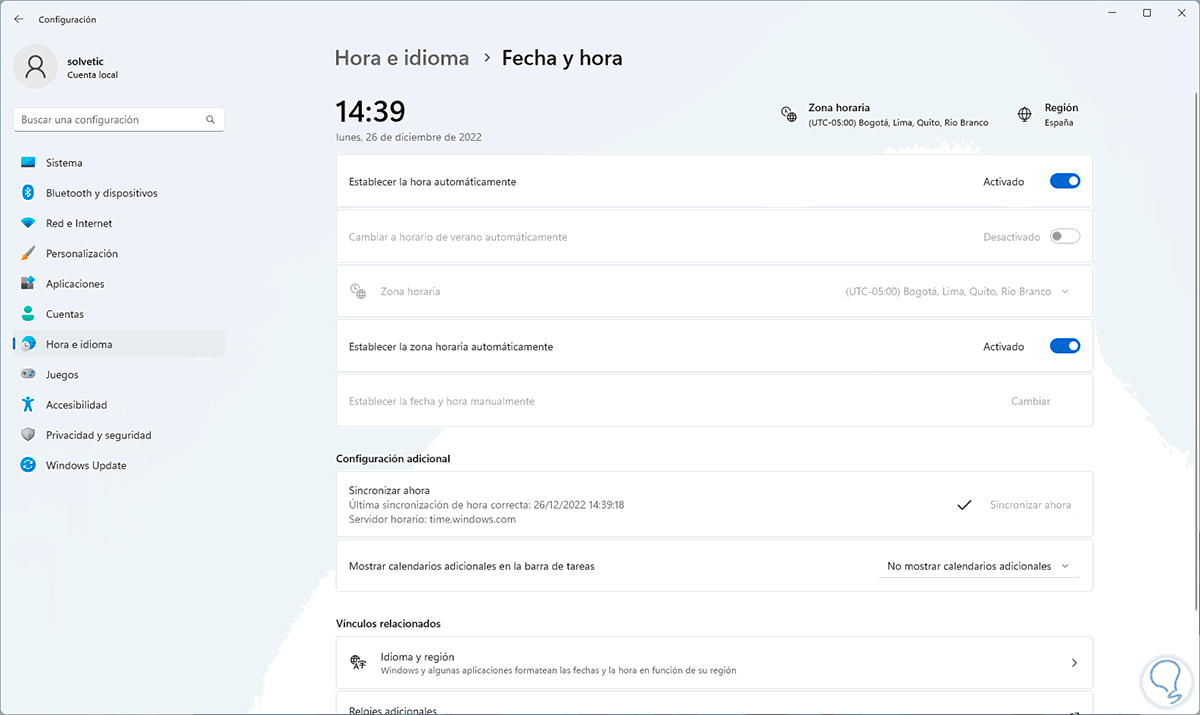Image resolution: width=1200 pixels, height=715 pixels.
Task: Navigate to Hora e idioma breadcrumb
Action: tap(401, 58)
